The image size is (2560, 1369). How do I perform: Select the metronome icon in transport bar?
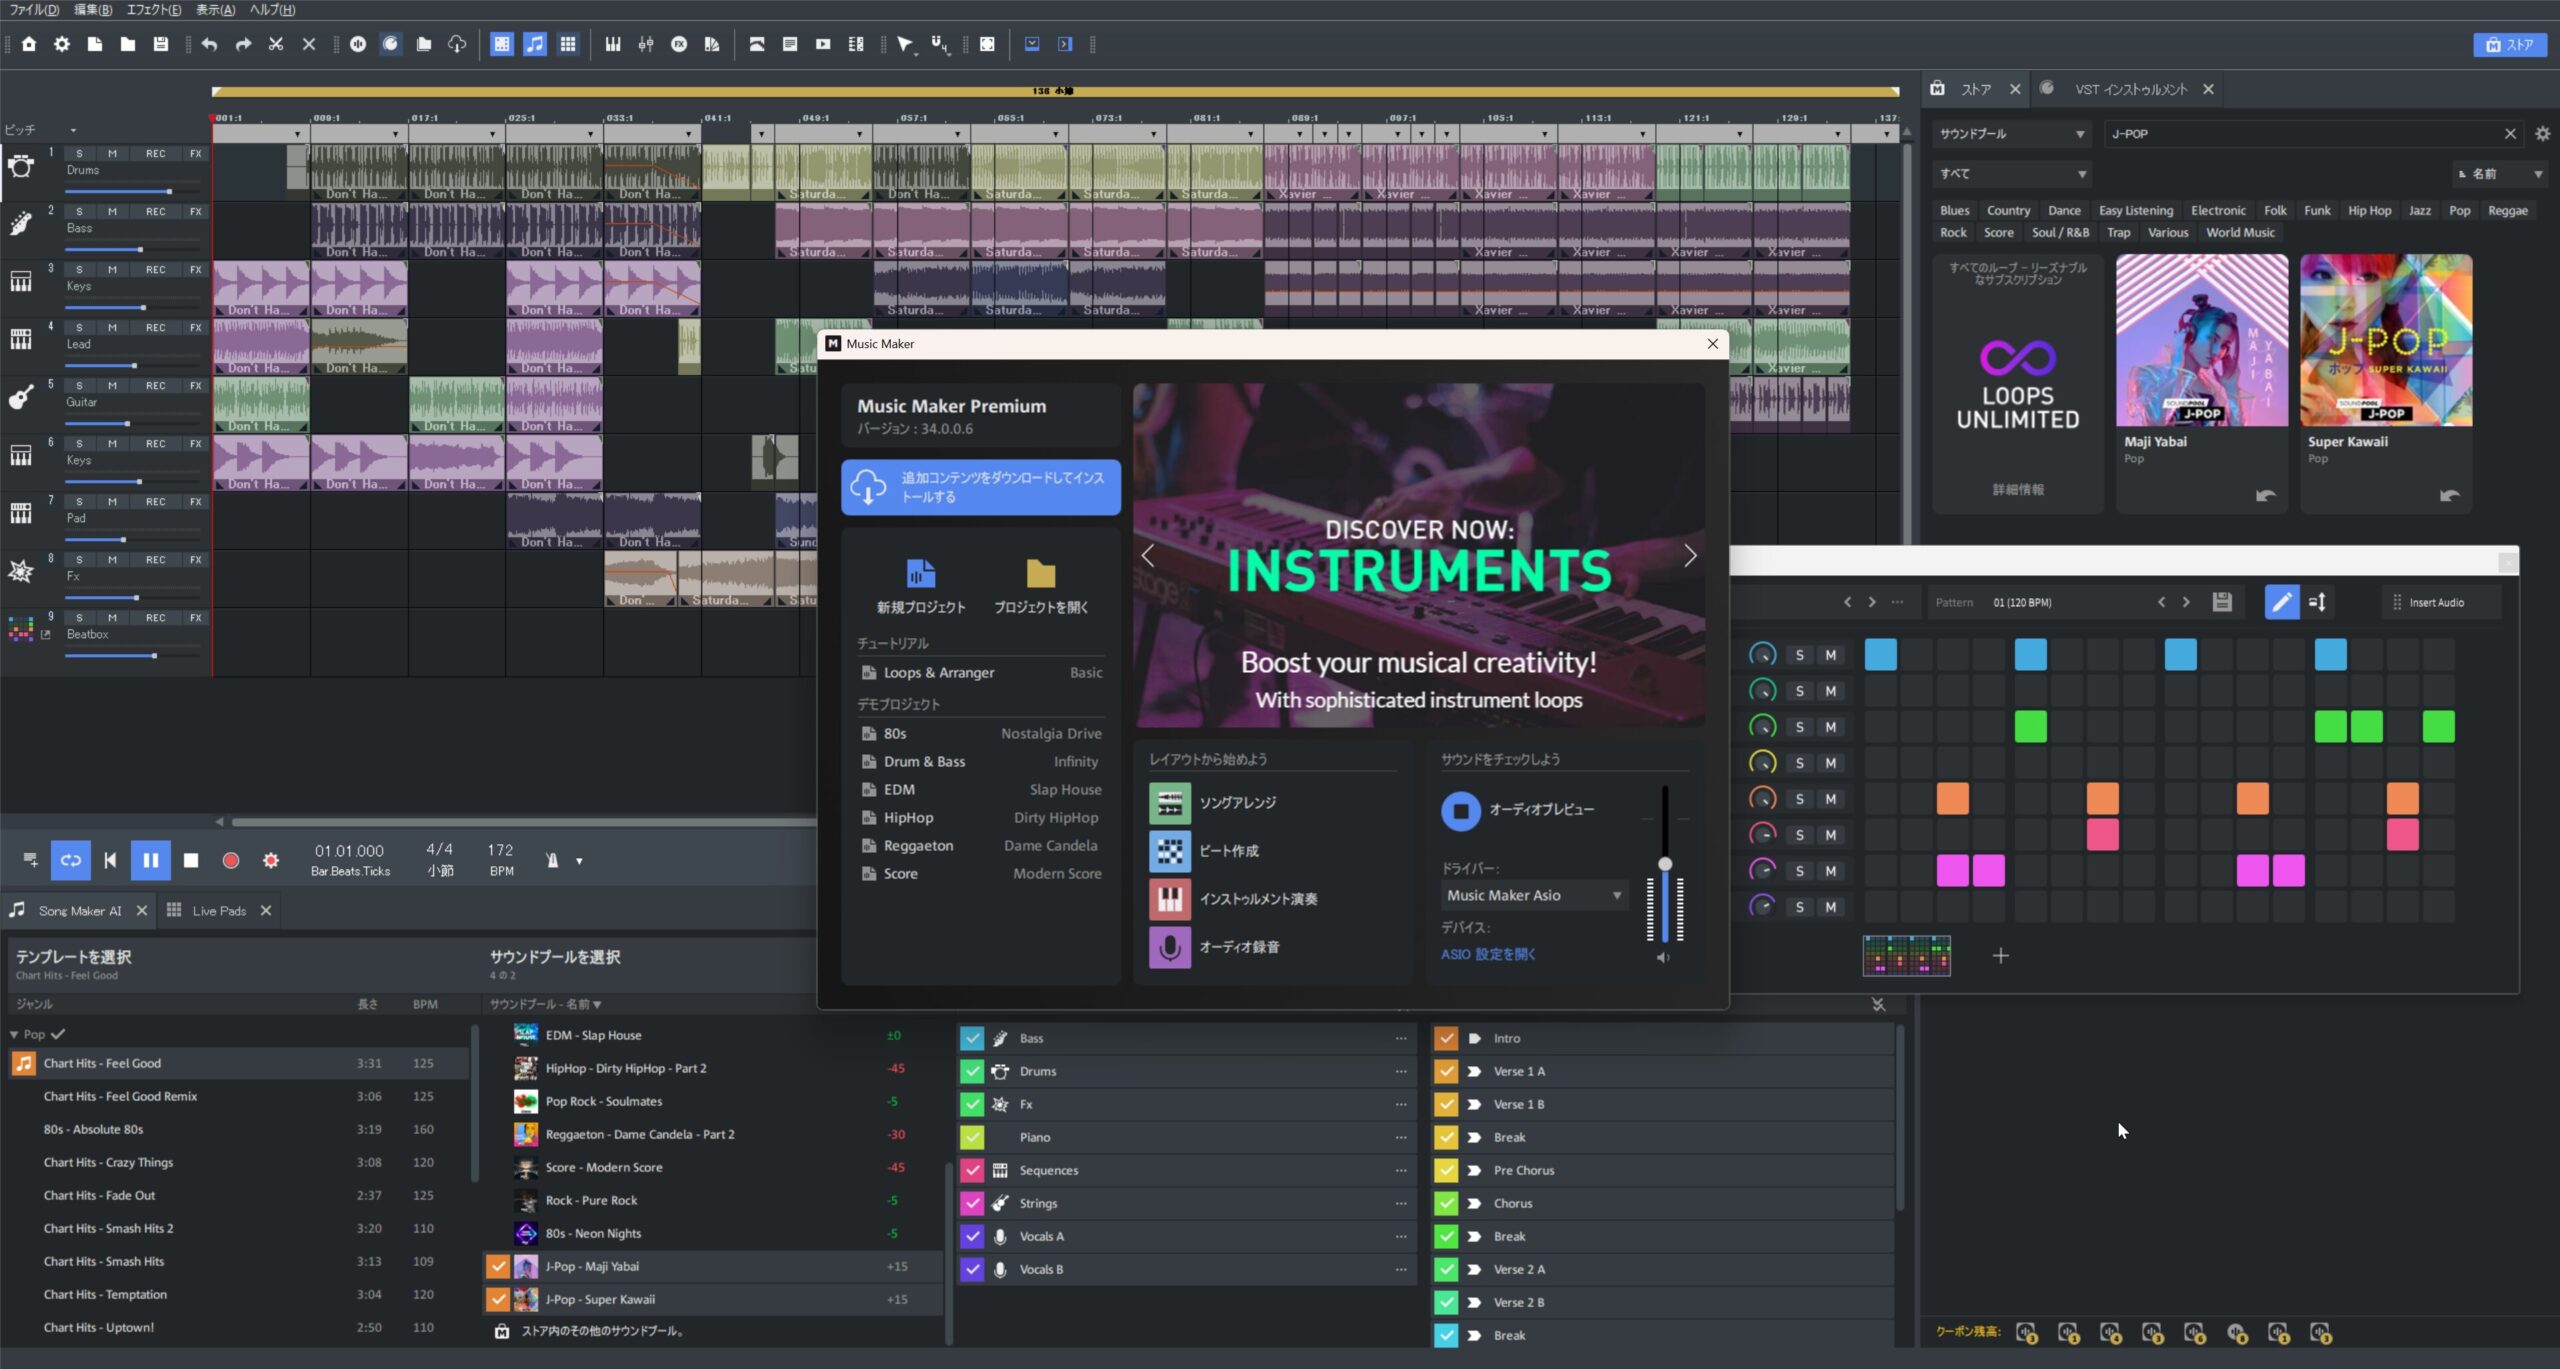552,860
